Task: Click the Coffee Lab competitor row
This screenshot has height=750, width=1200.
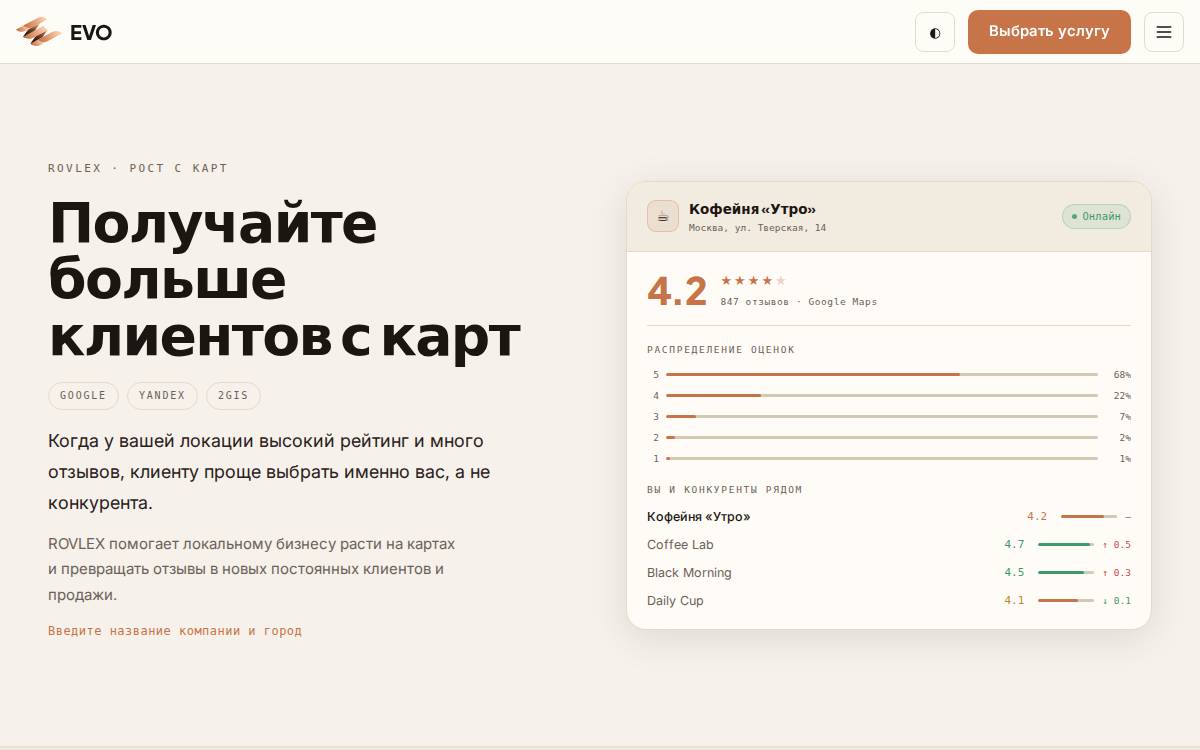Action: coord(889,545)
